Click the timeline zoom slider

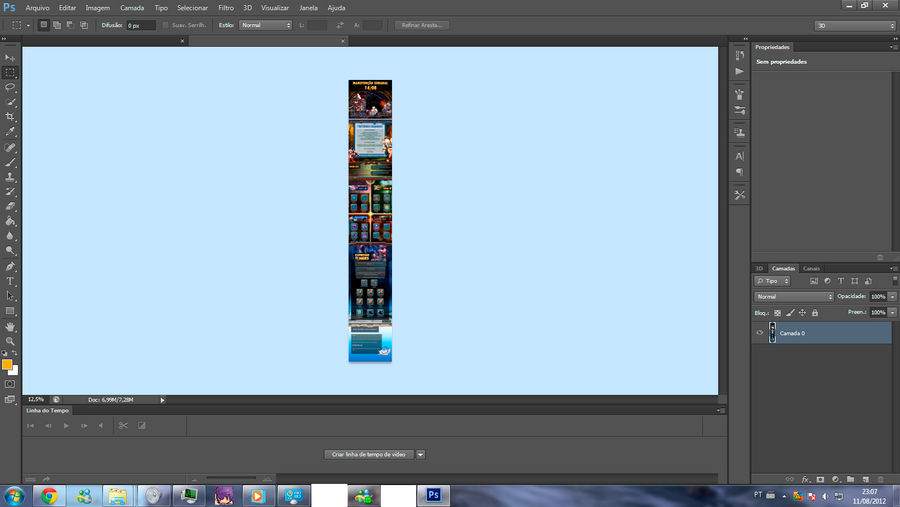pos(231,479)
